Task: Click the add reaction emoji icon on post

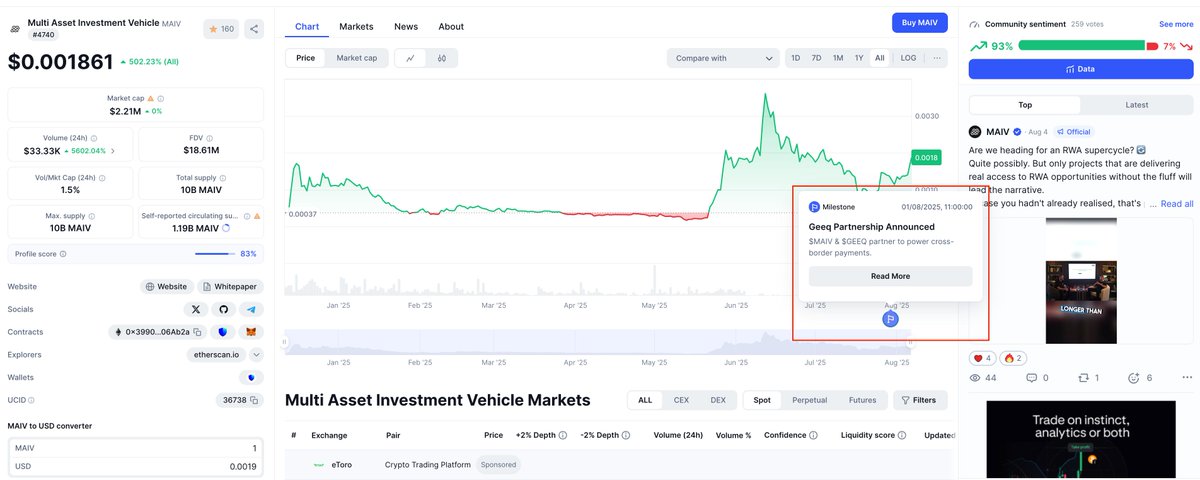Action: tap(1133, 378)
